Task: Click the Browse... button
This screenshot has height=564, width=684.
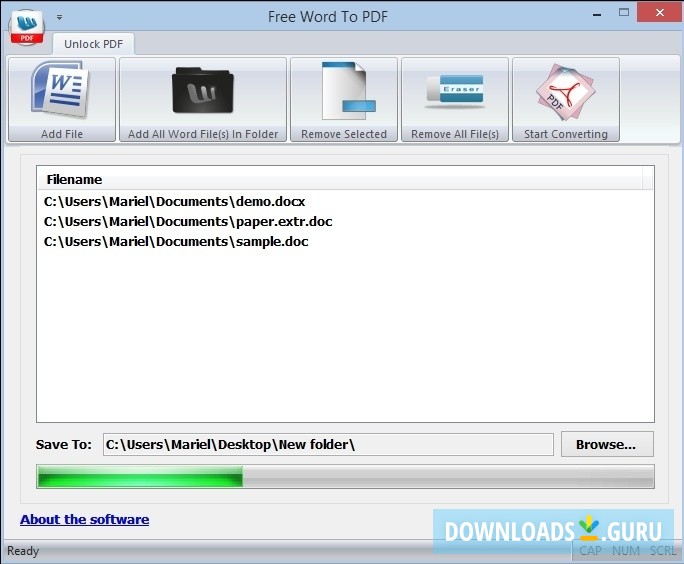Action: tap(607, 444)
